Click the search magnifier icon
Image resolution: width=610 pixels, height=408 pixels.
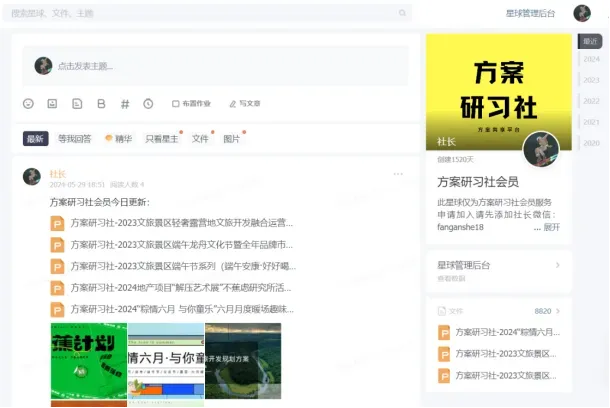point(402,13)
